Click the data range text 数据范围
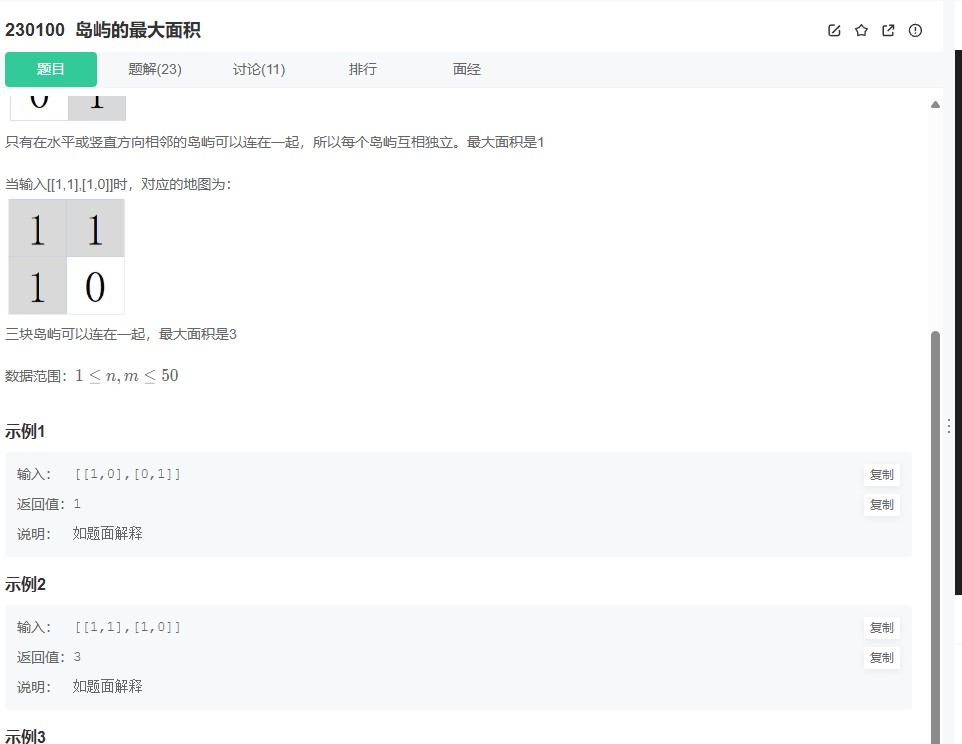962x744 pixels. pos(91,376)
